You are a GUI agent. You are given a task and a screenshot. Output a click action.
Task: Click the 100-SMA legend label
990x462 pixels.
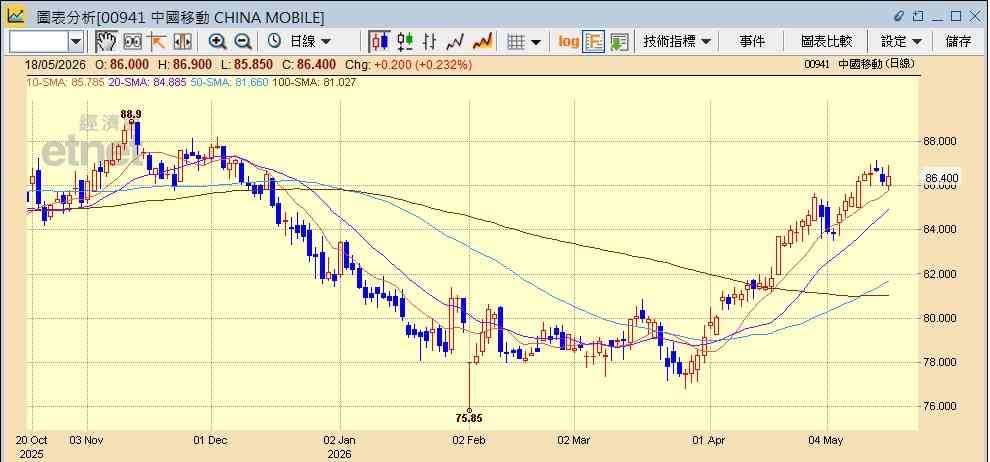[x=314, y=81]
